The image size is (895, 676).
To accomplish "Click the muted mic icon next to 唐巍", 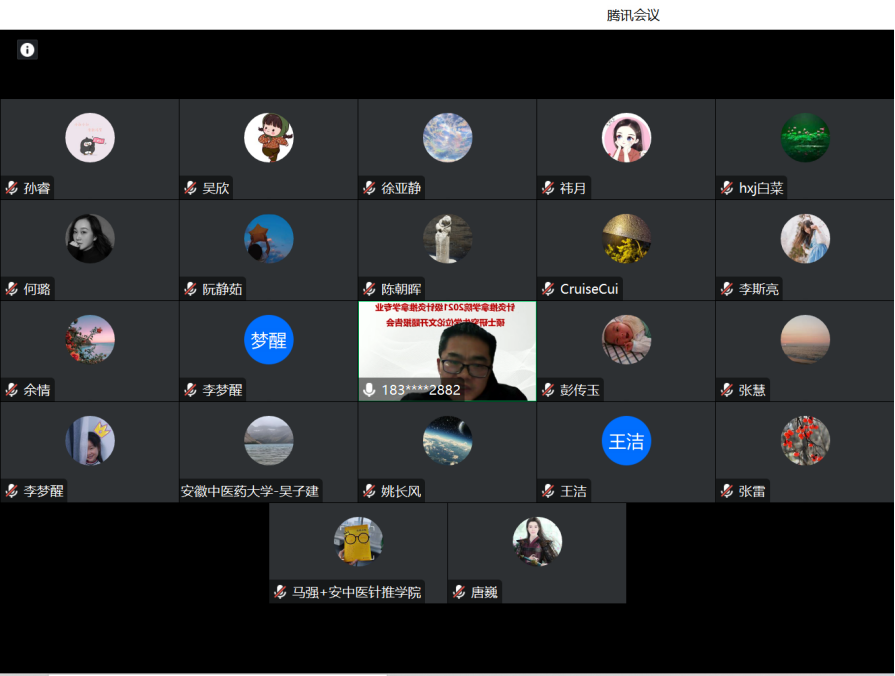I will point(459,592).
